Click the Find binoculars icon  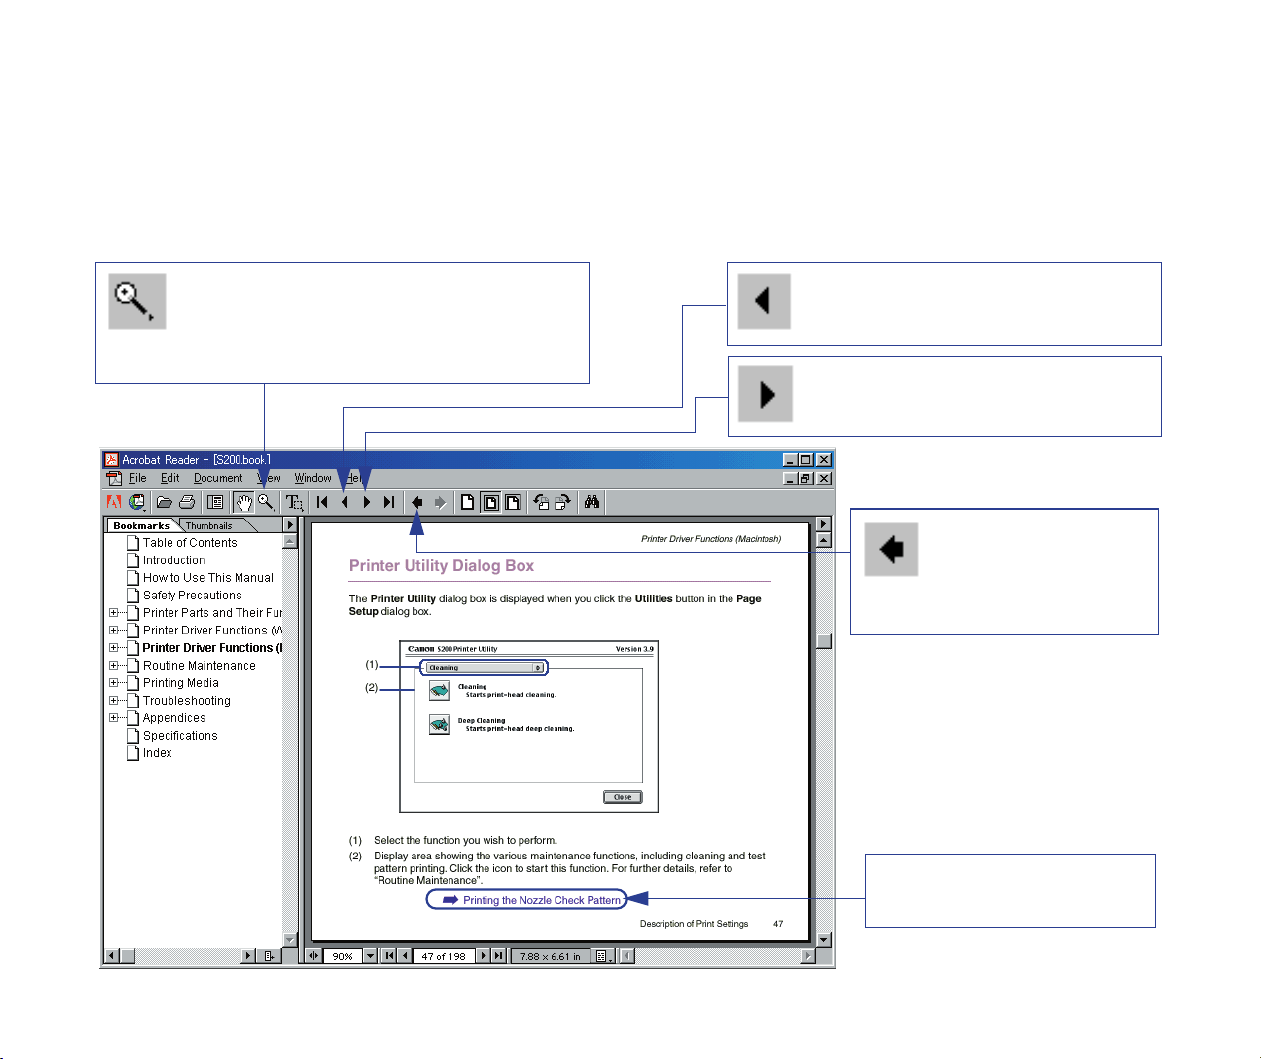[x=592, y=502]
